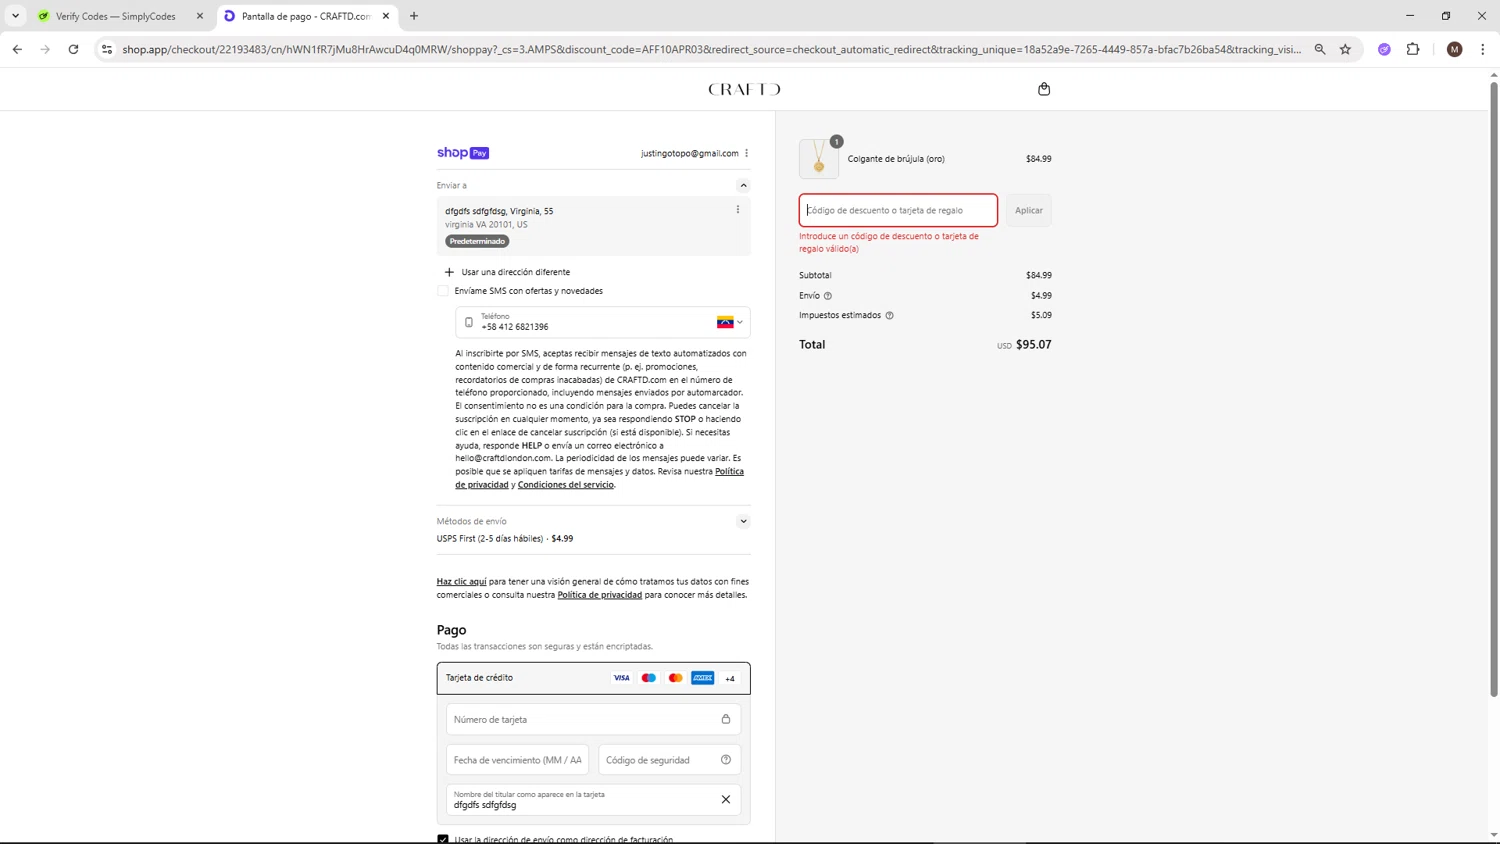Show +4 more card types
The image size is (1500, 844).
(730, 679)
